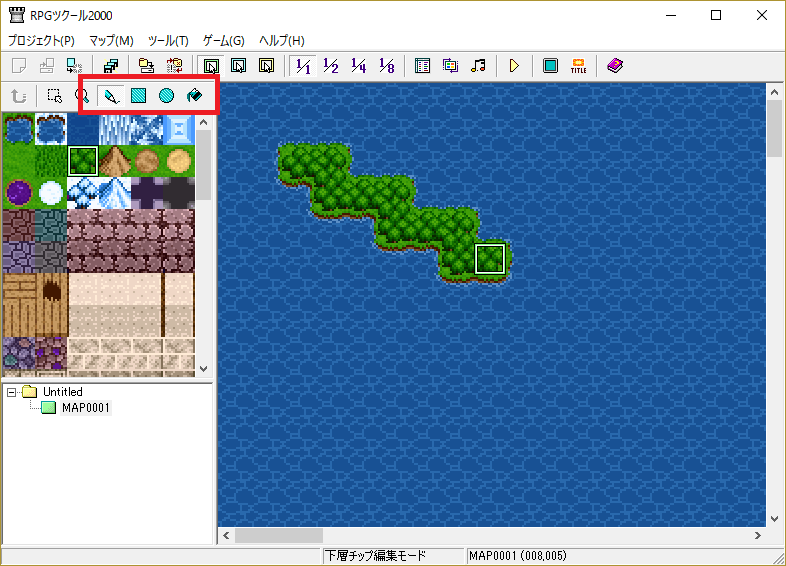
Task: Switch to 1/8 map zoom scale
Action: [387, 66]
